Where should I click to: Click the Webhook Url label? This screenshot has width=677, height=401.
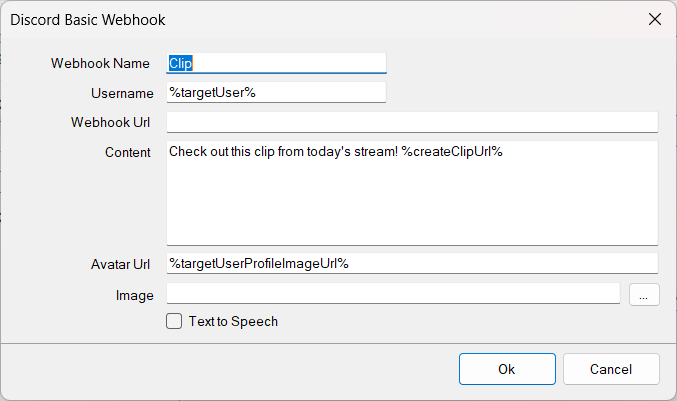click(x=110, y=123)
